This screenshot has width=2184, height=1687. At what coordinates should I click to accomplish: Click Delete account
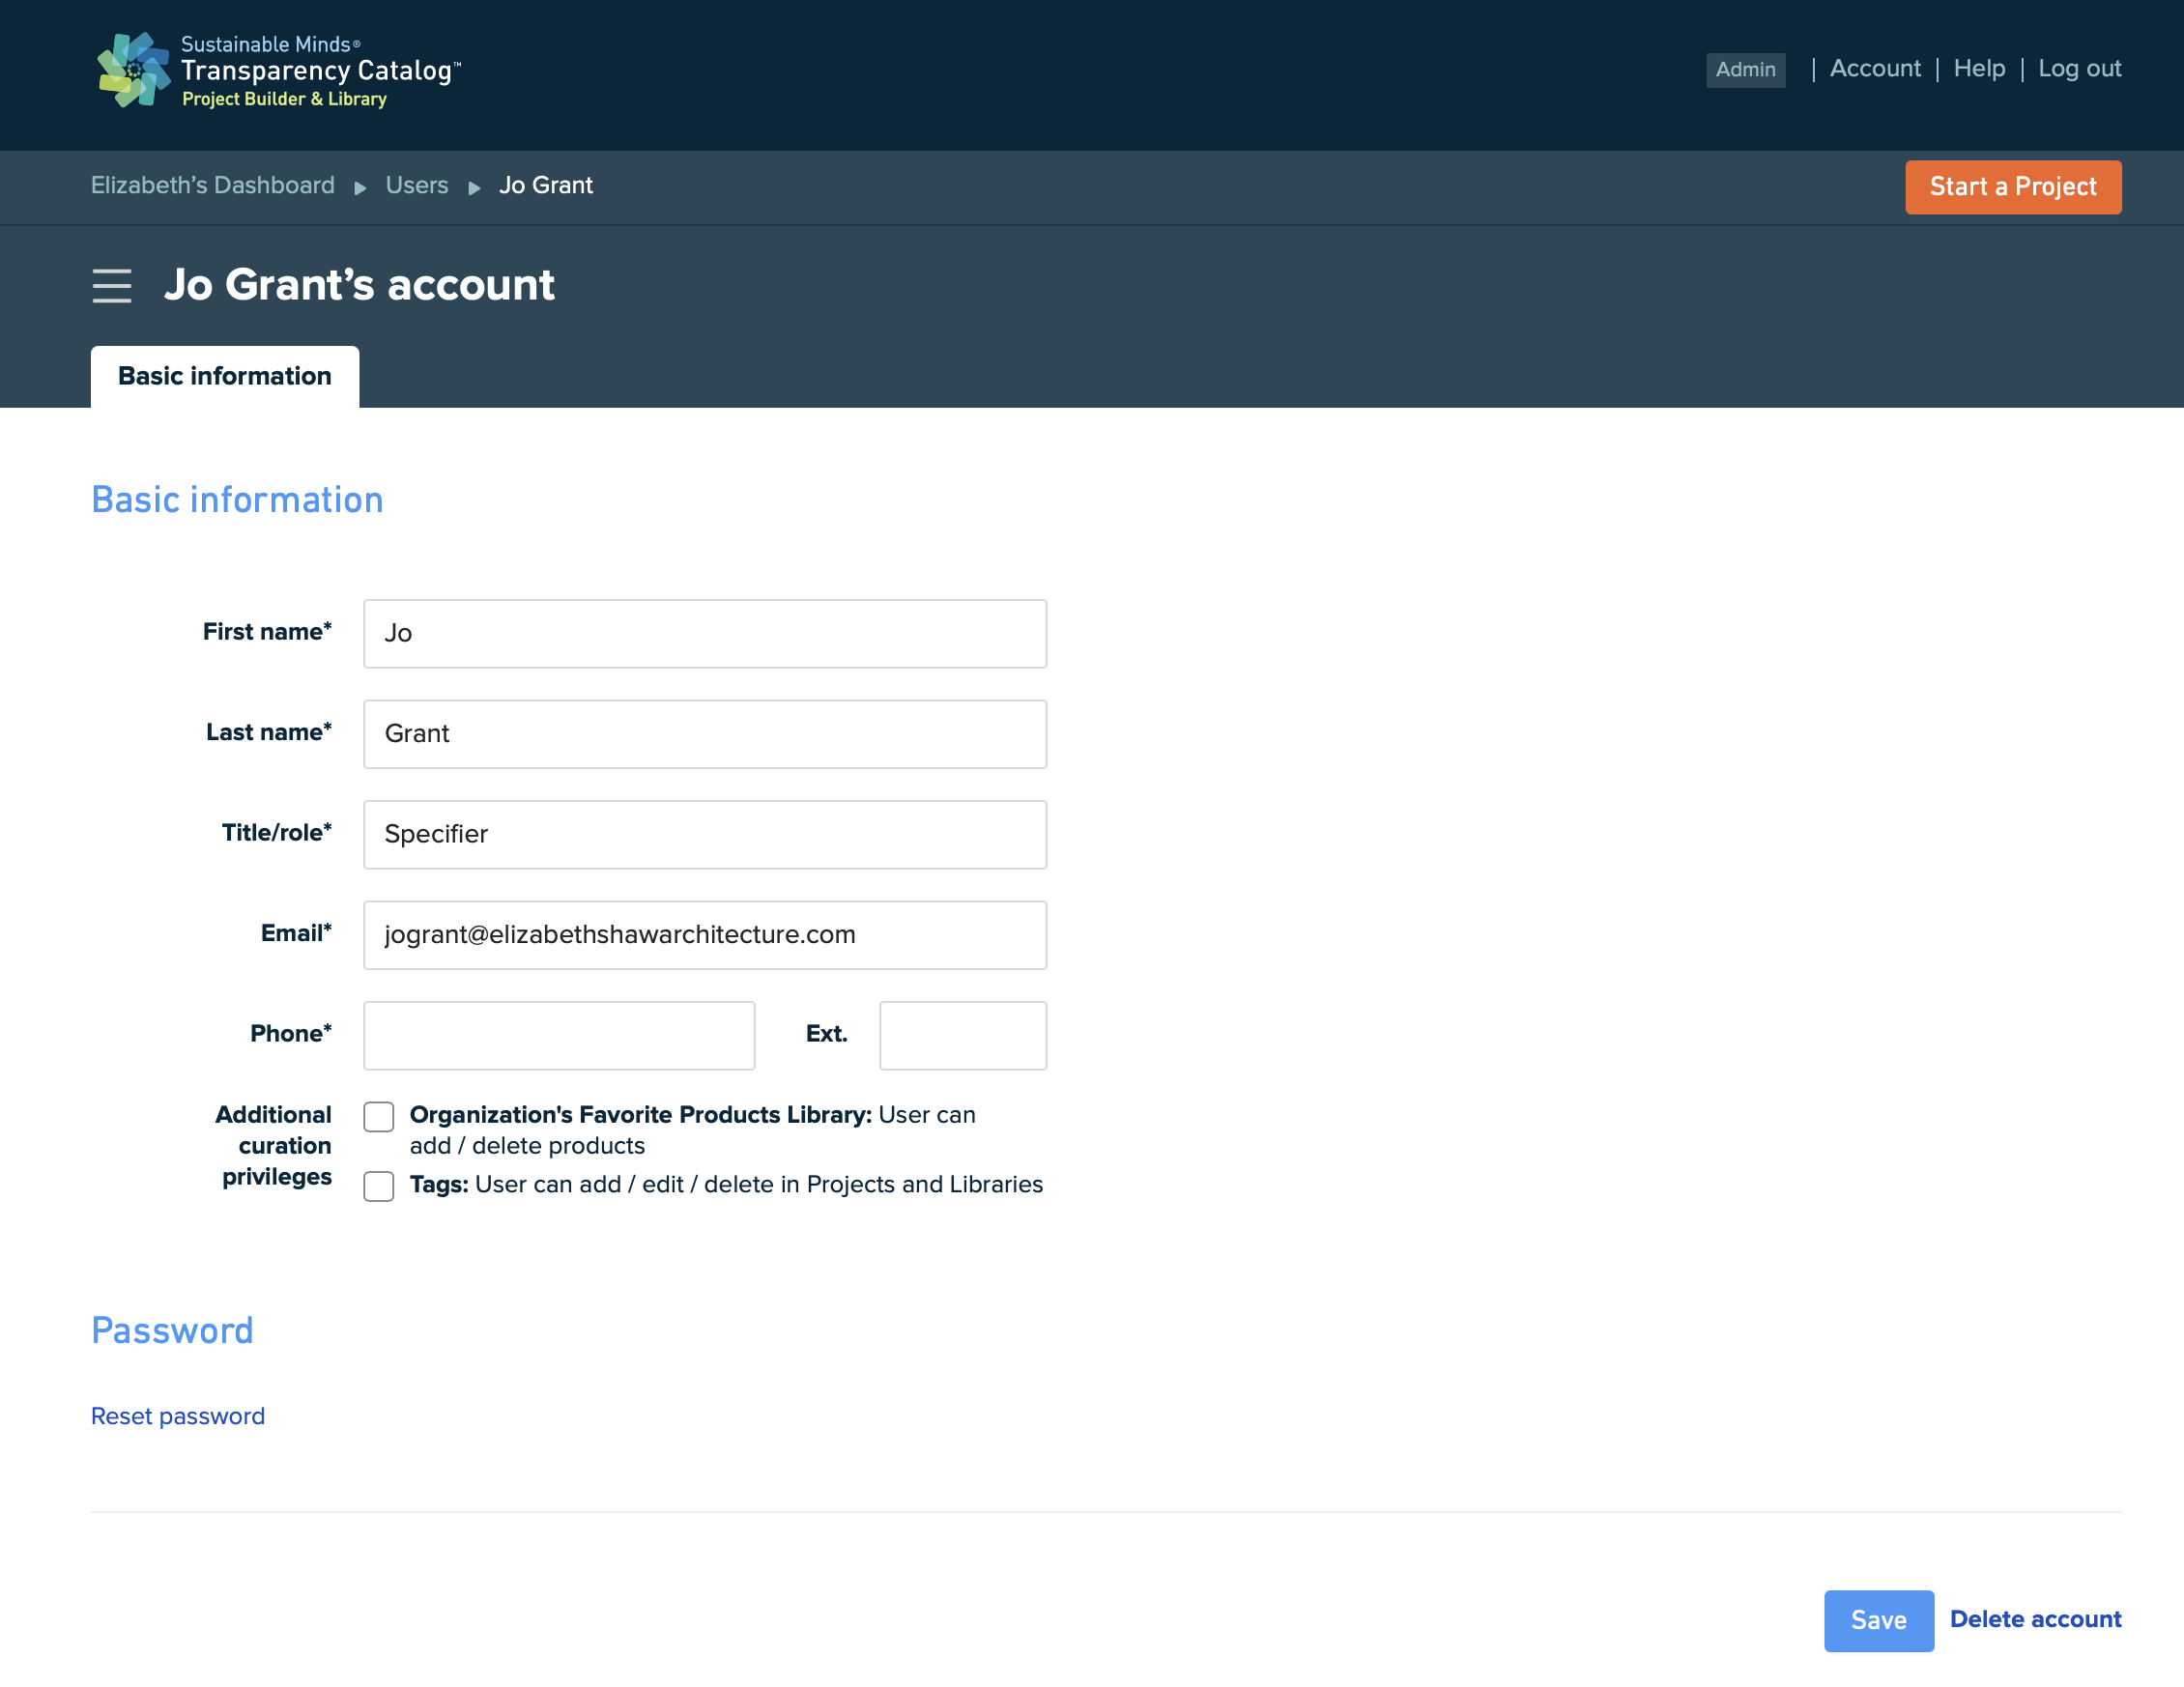pos(2035,1618)
